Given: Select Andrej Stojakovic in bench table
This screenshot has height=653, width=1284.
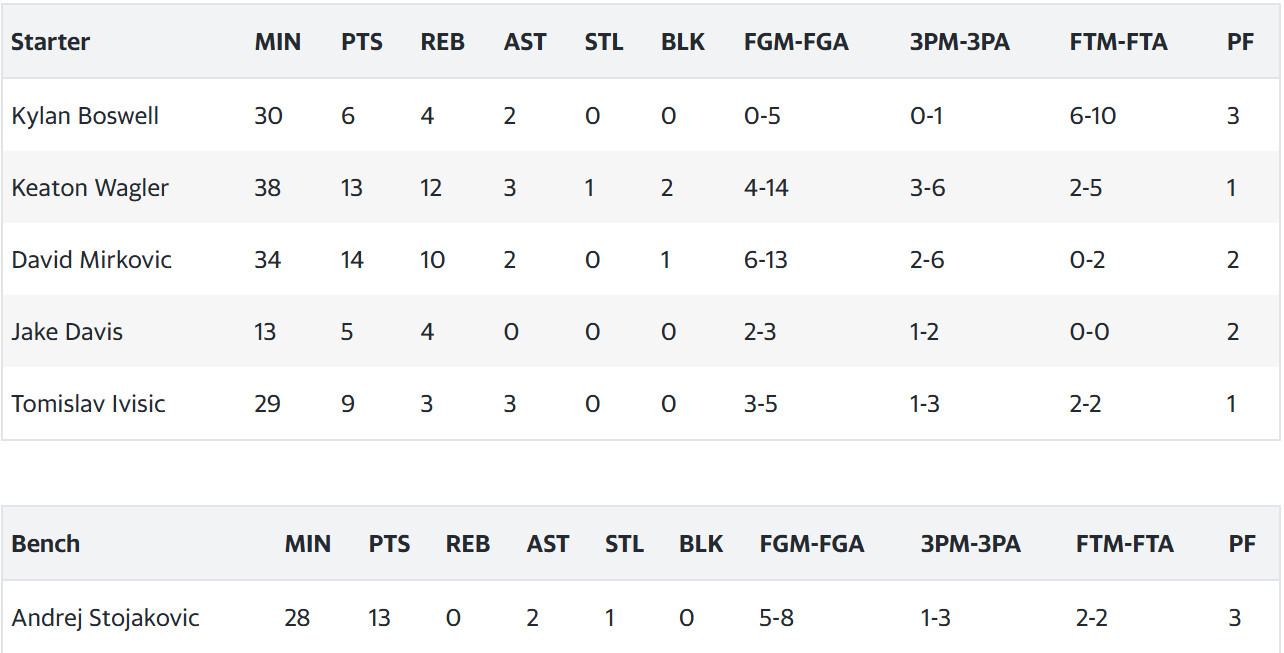Looking at the screenshot, I should pyautogui.click(x=105, y=618).
